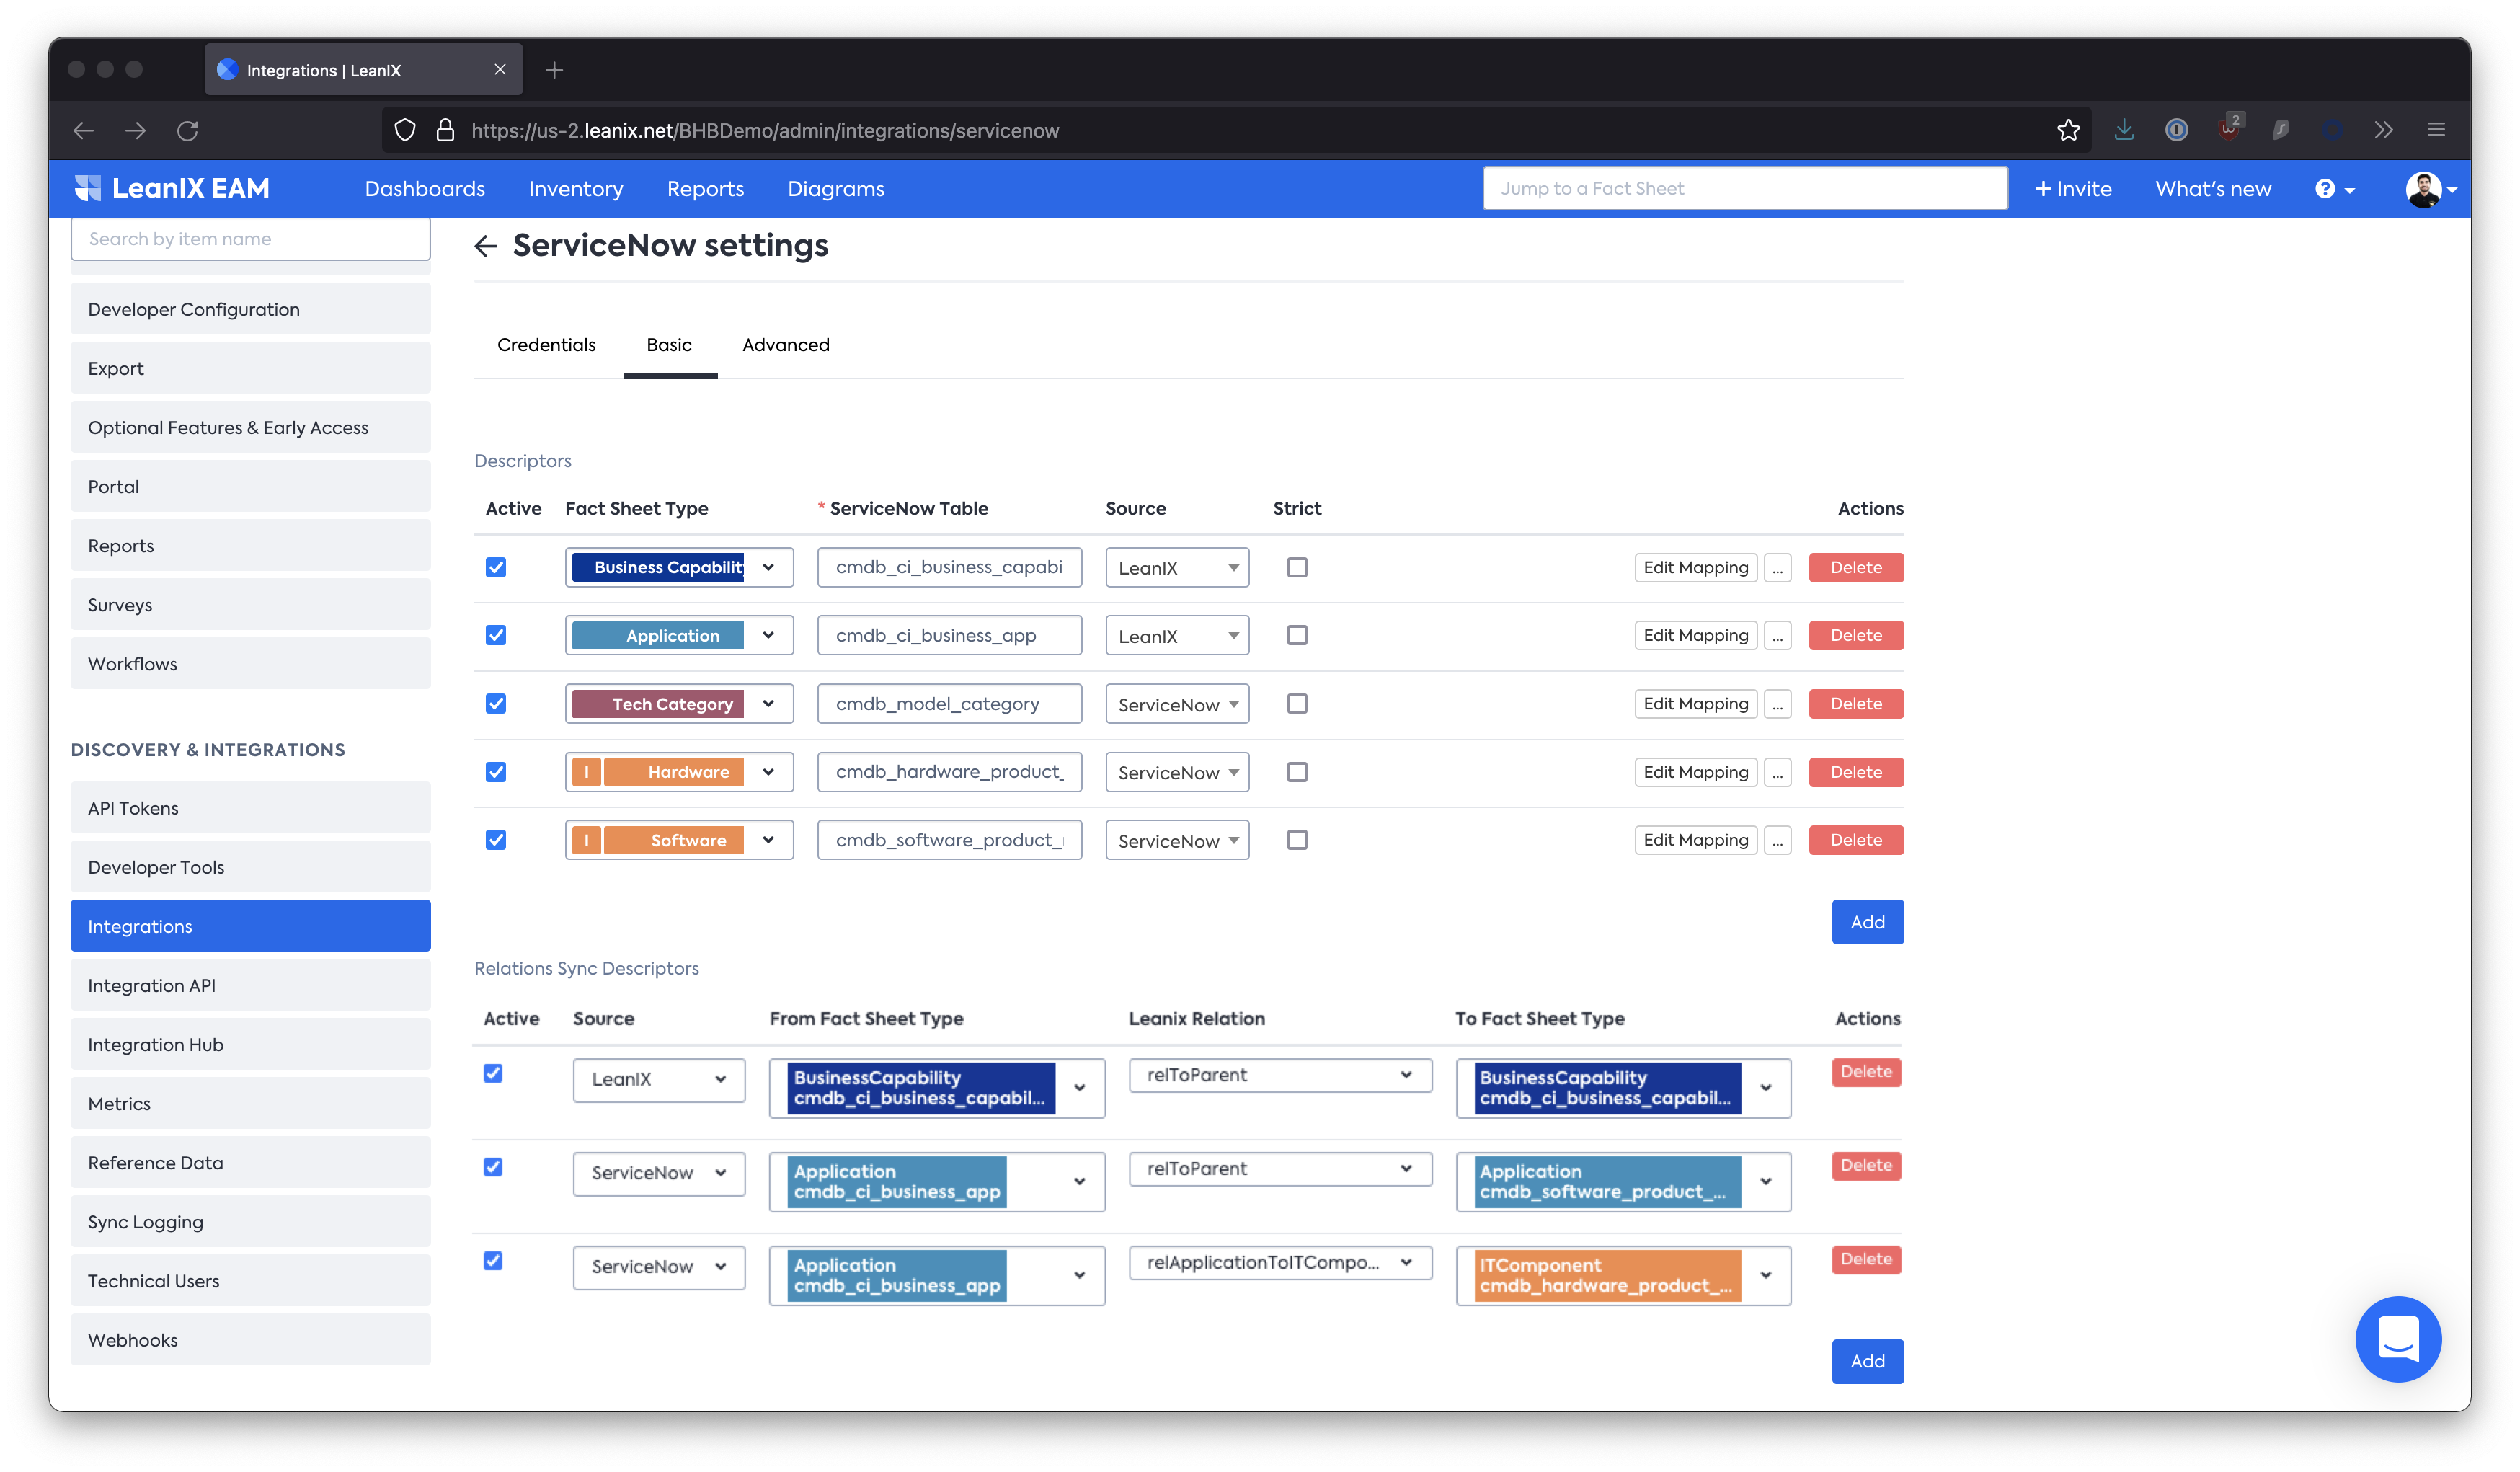This screenshot has width=2520, height=1472.
Task: Click the back arrow beside ServiceNow settings
Action: 486,246
